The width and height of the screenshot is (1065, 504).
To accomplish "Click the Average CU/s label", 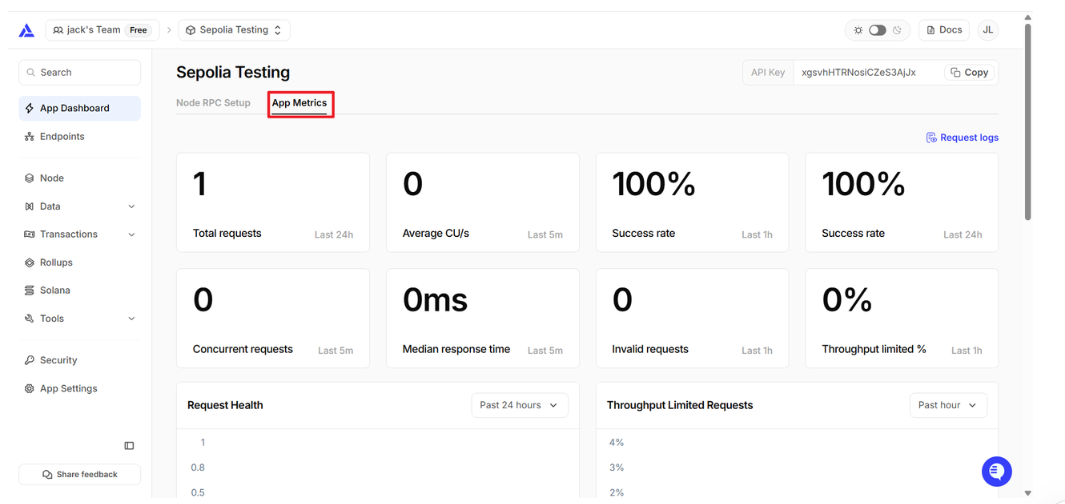I will (436, 234).
